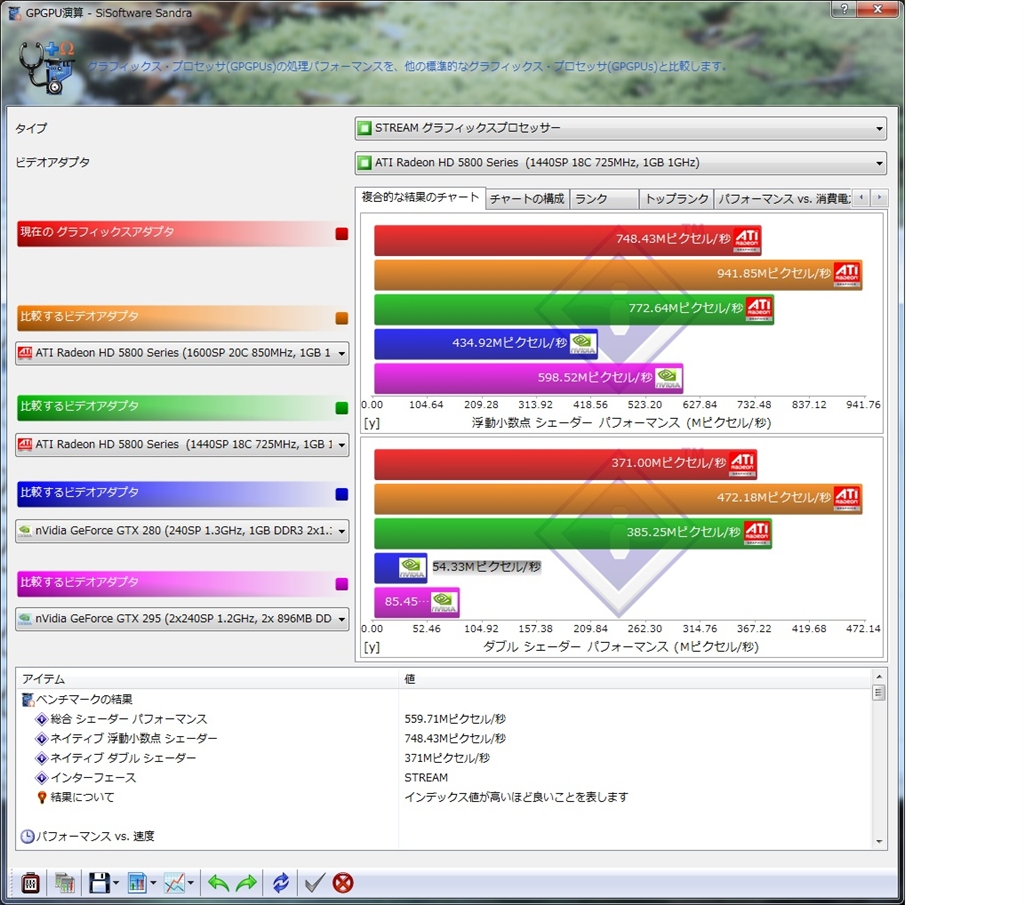The width and height of the screenshot is (1024, 905).
Task: Select the インターフェース row
Action: pyautogui.click(x=444, y=778)
